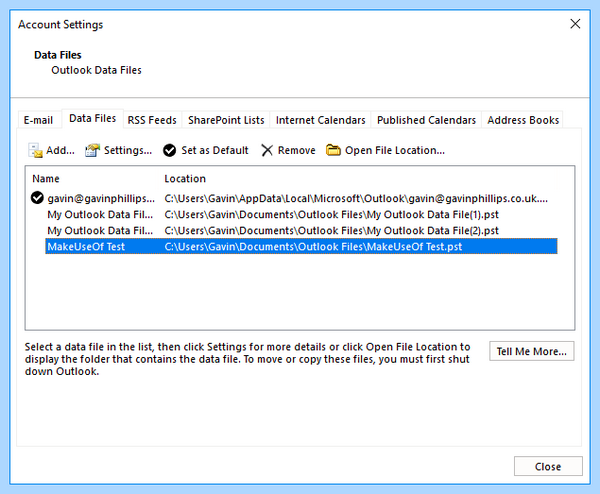Click the Add data file icon

[x=35, y=150]
